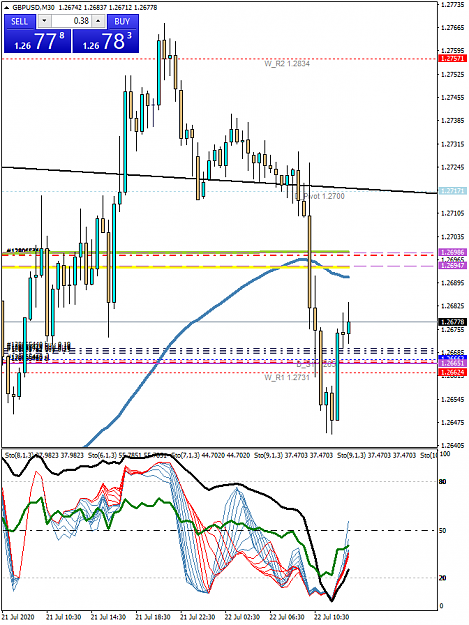Click the 21 Jul 18:30 time label
Viewport: 469px width, 625px height.
[153, 617]
